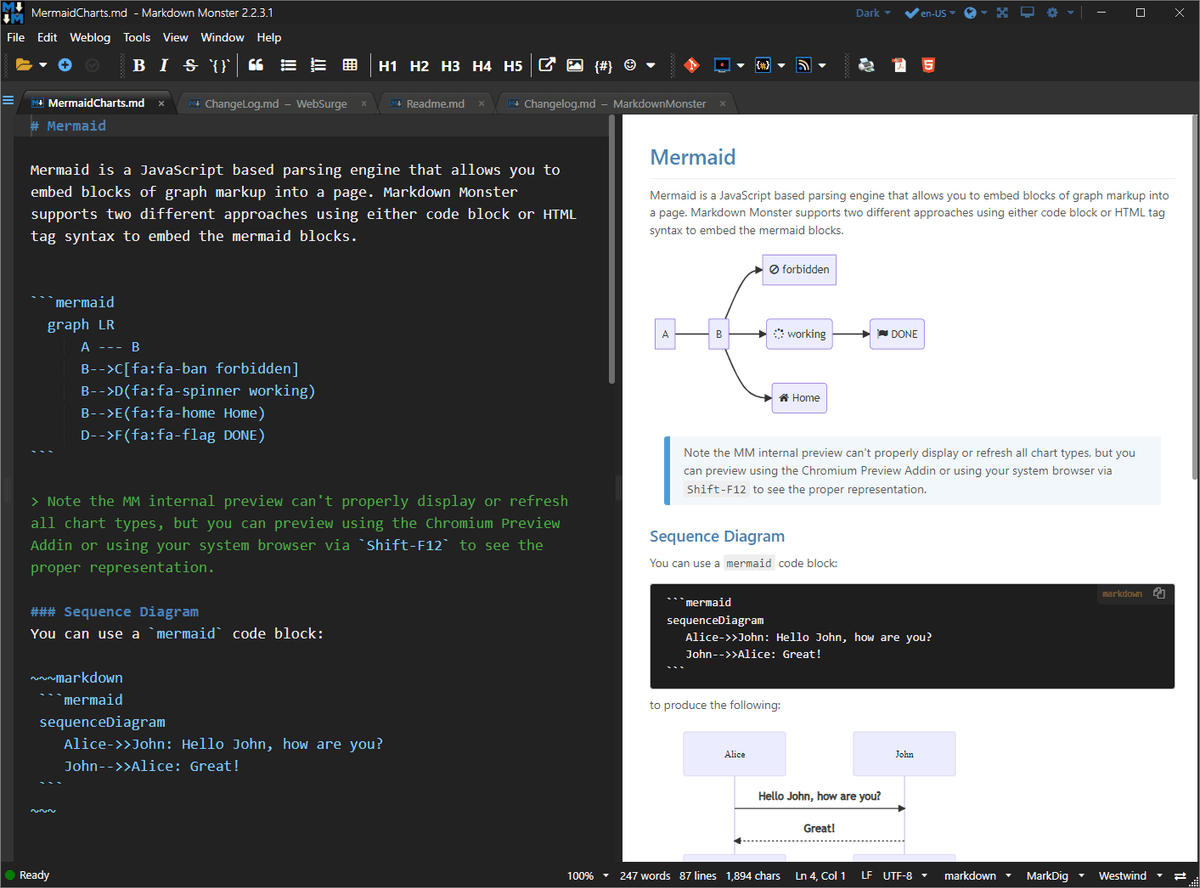Expand the weblog RSS dropdown arrow
The width and height of the screenshot is (1200, 888).
coord(822,66)
